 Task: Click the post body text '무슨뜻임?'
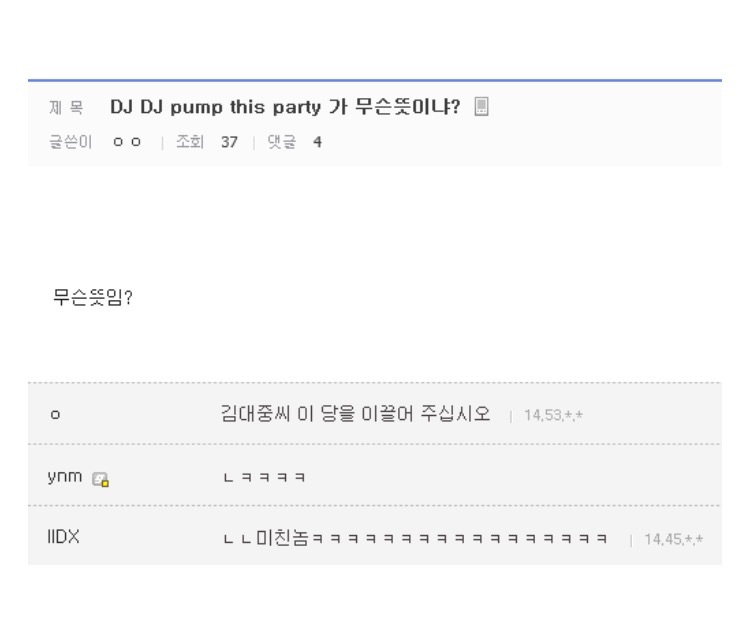click(92, 297)
